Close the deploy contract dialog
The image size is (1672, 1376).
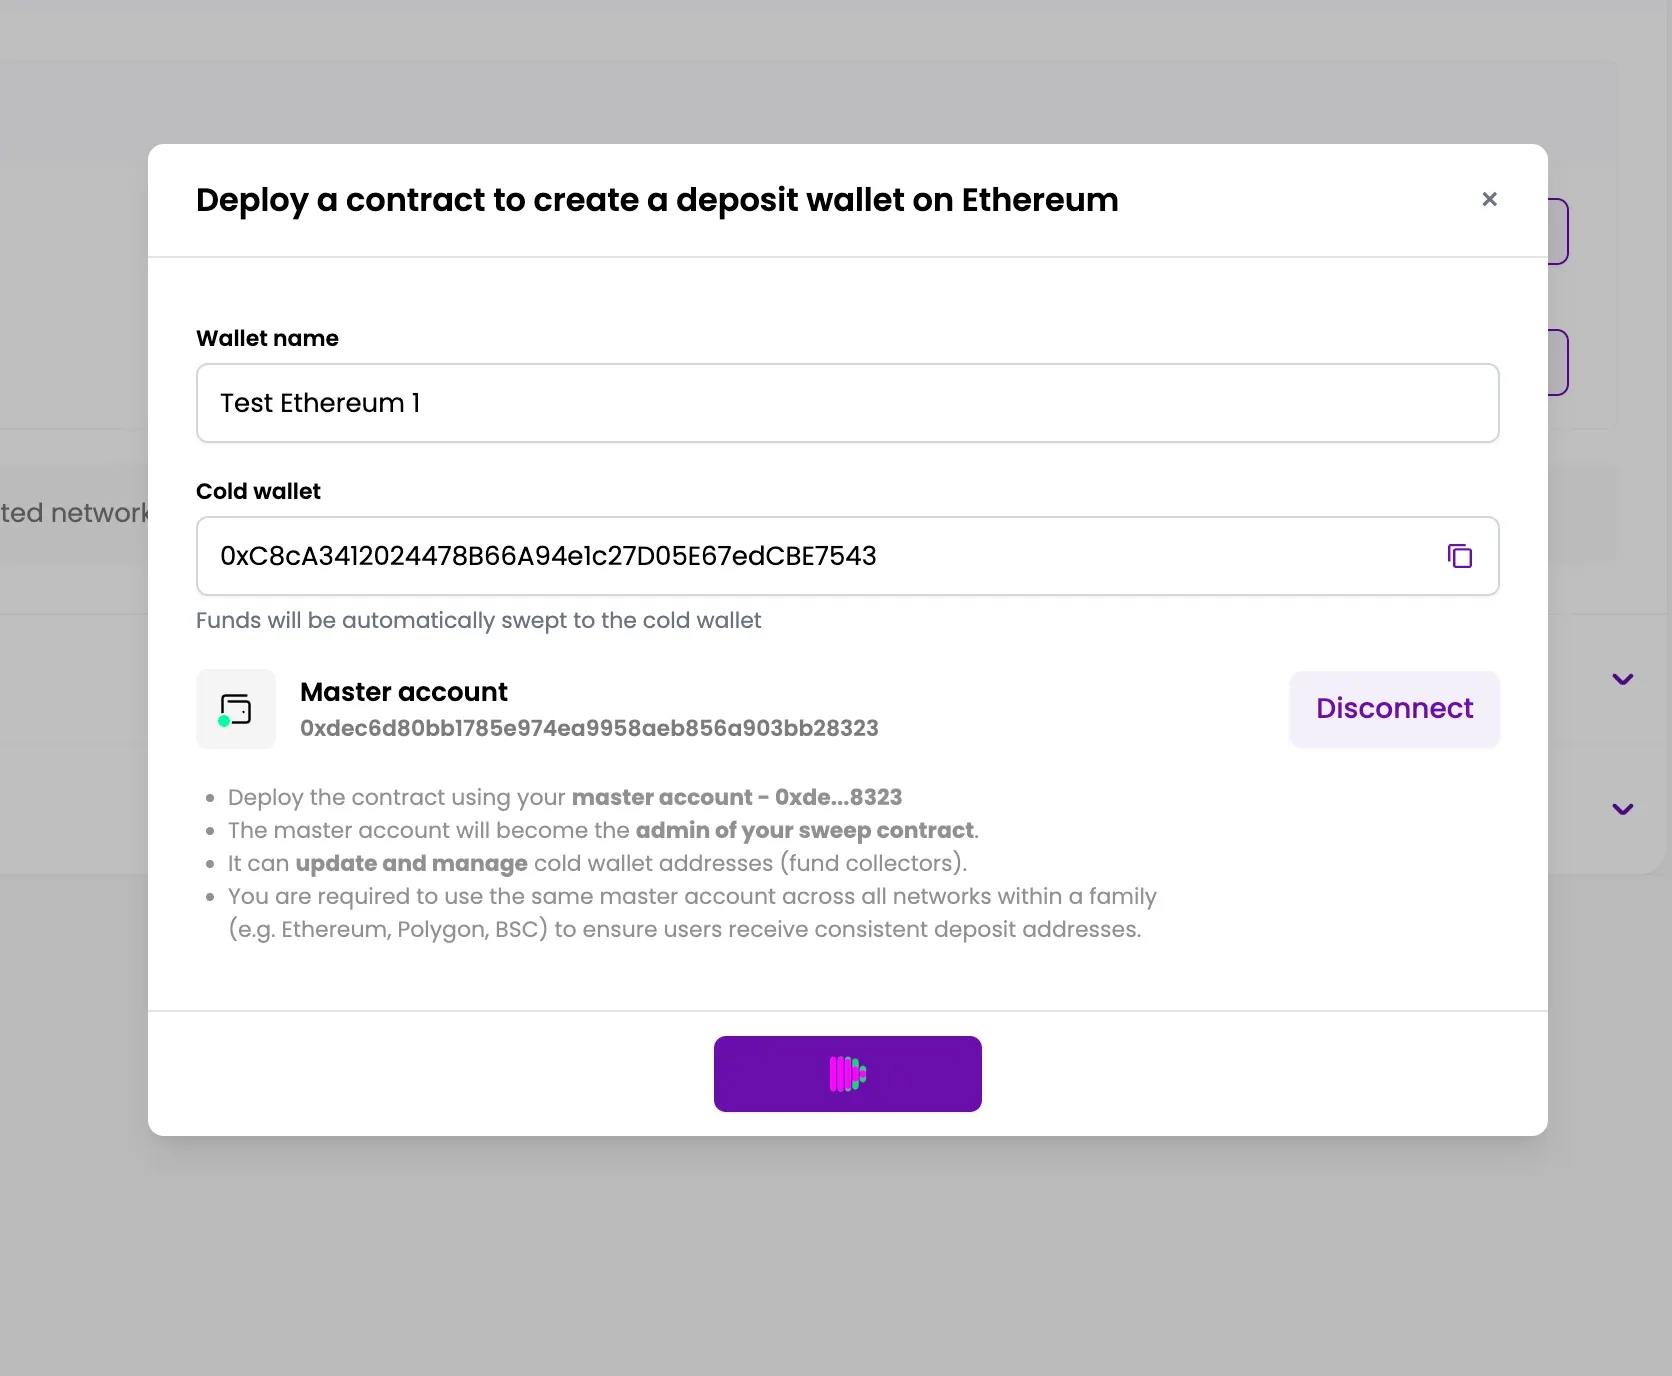click(1489, 199)
